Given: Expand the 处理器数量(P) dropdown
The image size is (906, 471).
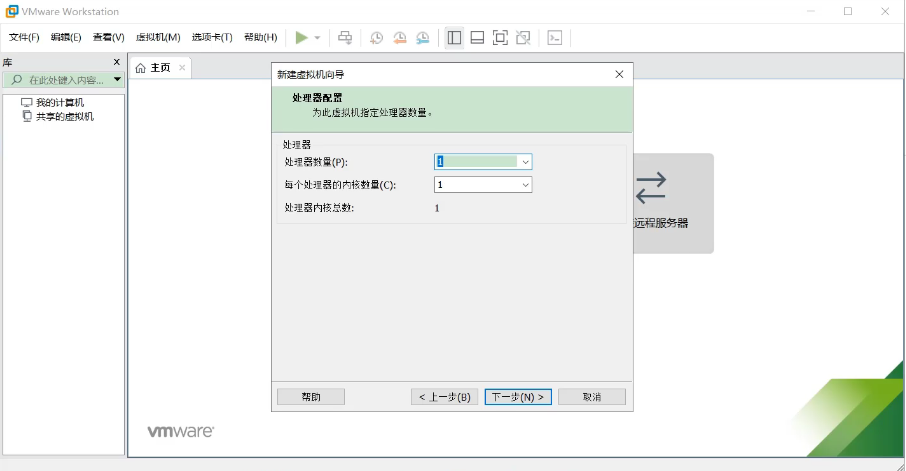Looking at the screenshot, I should click(x=525, y=162).
